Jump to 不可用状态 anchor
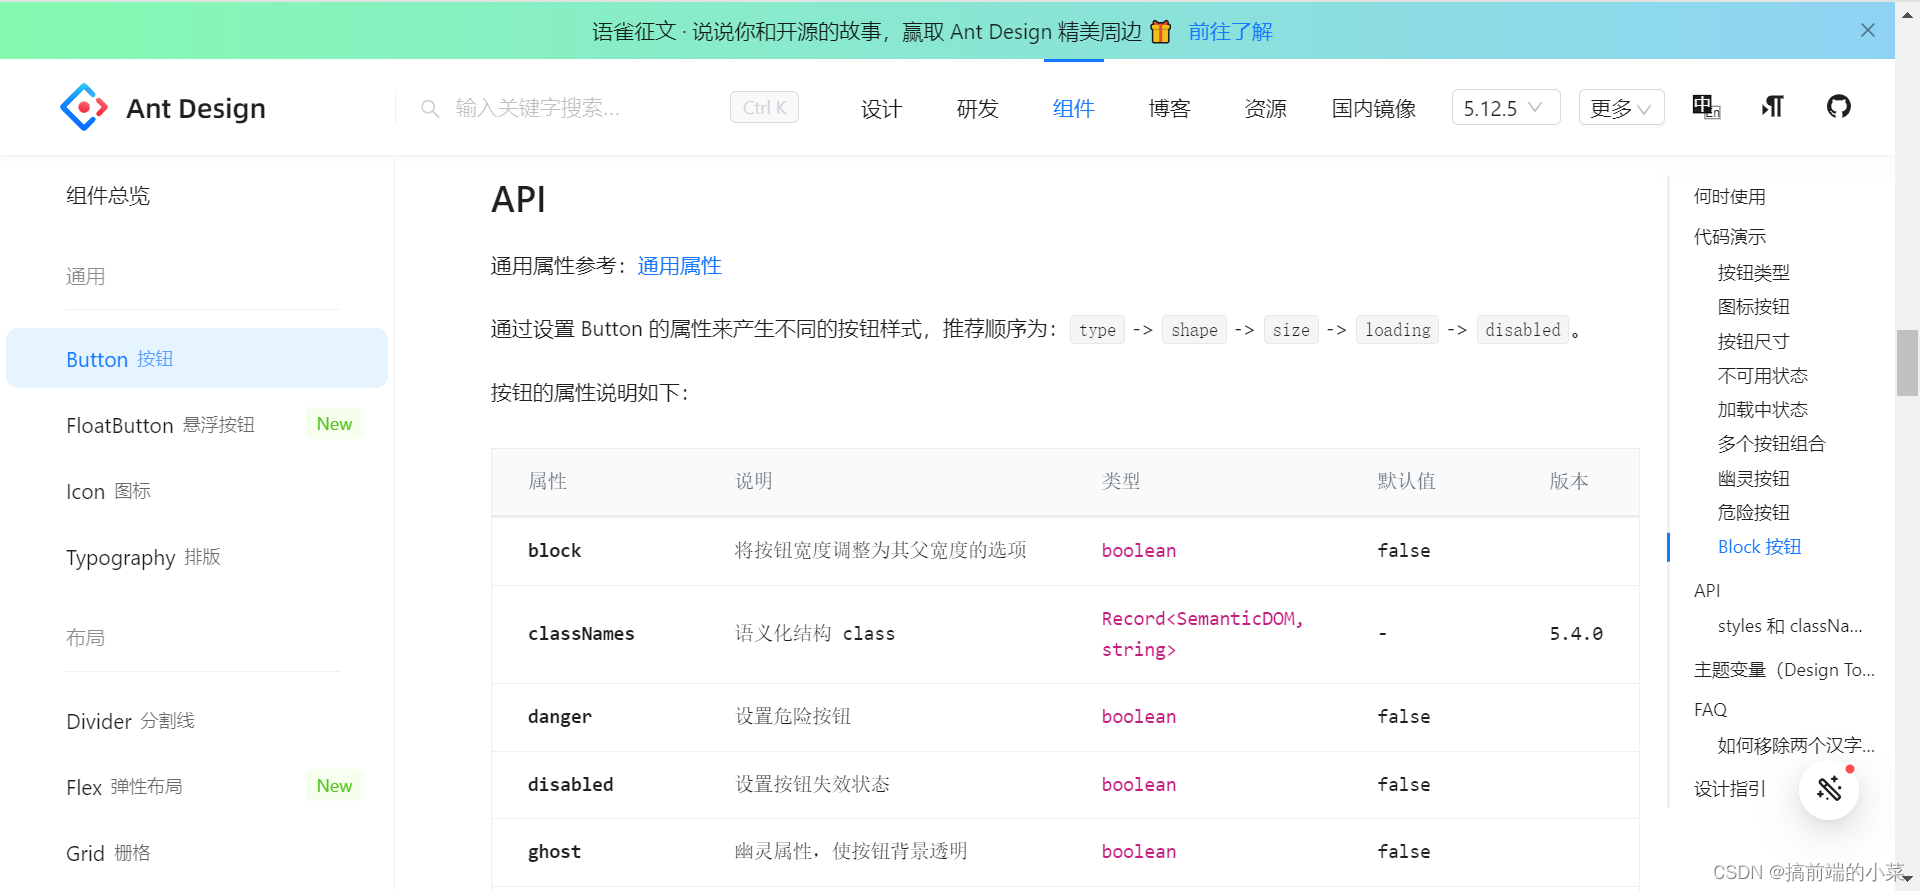Screen dimensions: 1920x891 (x=1762, y=376)
